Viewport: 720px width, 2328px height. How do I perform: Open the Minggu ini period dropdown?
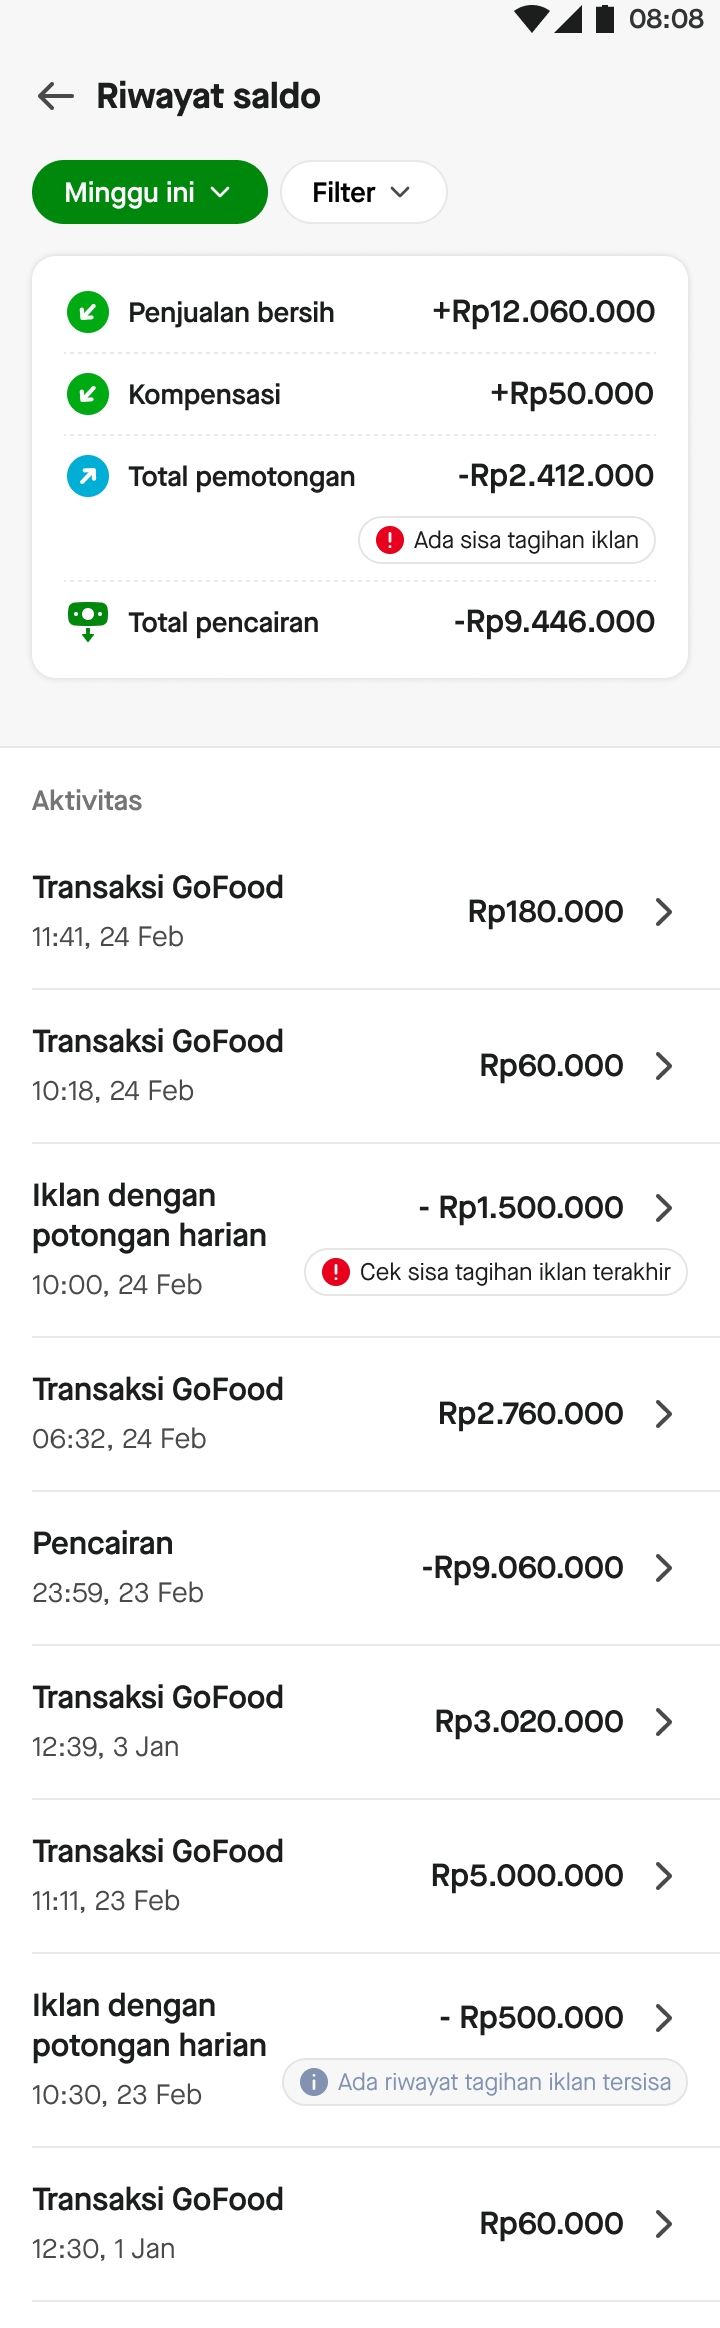tap(150, 192)
